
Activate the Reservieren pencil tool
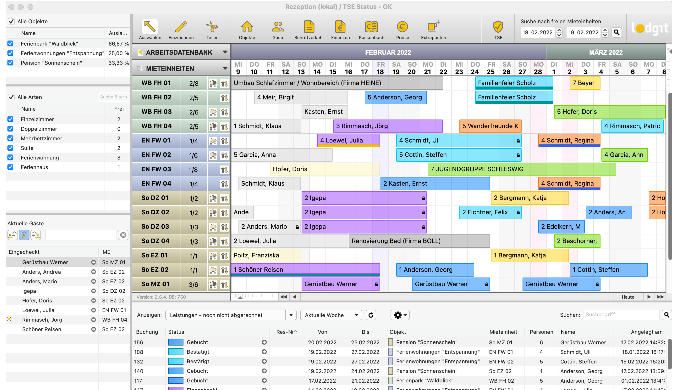[x=181, y=27]
